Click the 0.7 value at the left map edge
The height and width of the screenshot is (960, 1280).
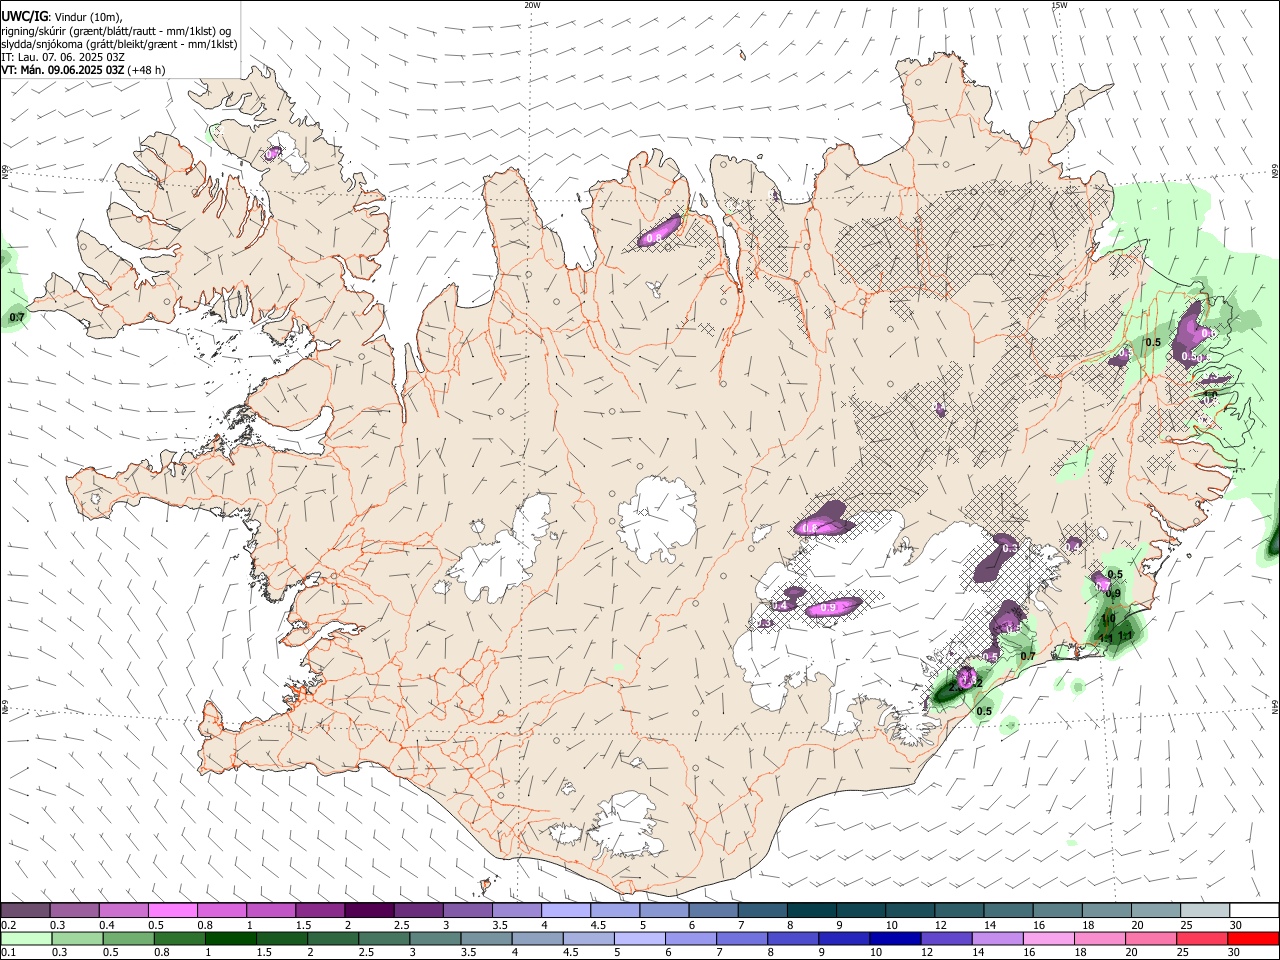tap(16, 317)
